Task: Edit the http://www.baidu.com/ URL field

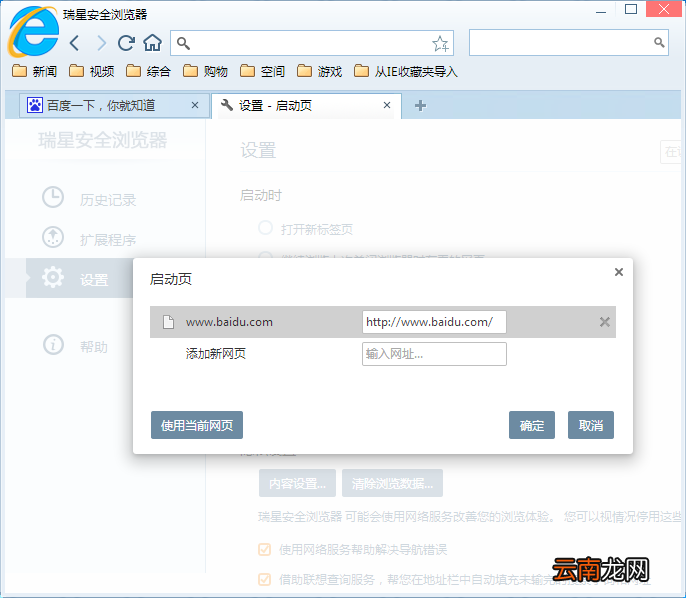Action: coord(434,322)
